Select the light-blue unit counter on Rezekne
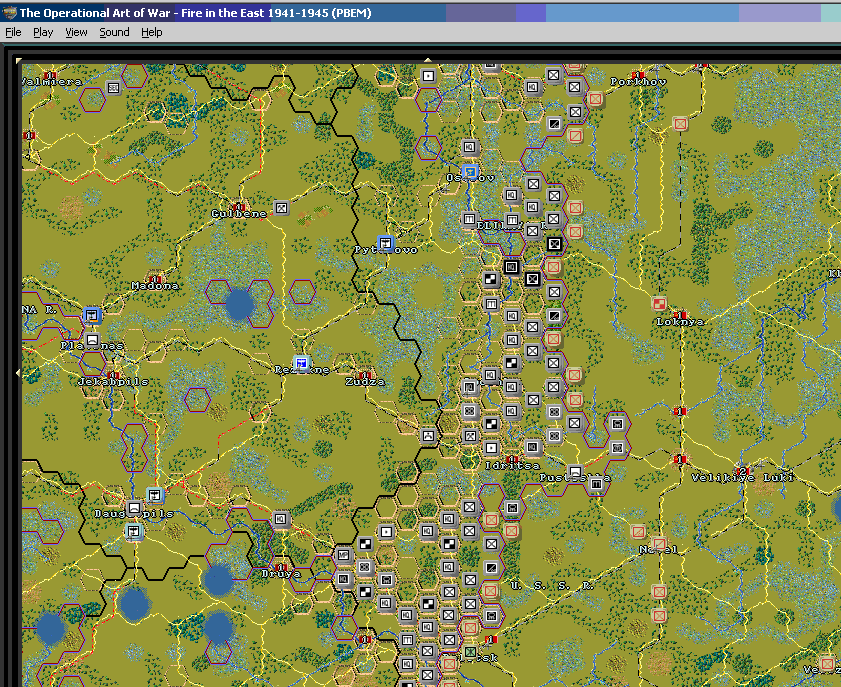Screen dimensions: 841x687 [x=302, y=363]
